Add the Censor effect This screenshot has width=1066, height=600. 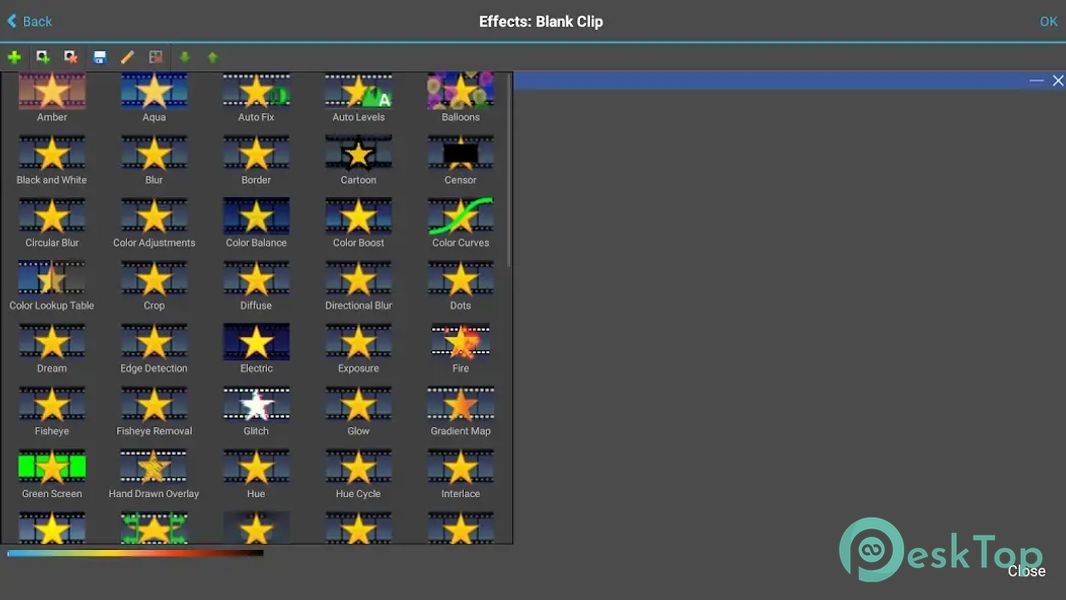[460, 160]
